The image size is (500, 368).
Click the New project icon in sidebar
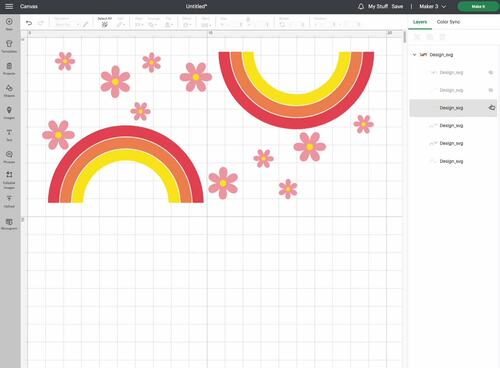click(x=9, y=22)
